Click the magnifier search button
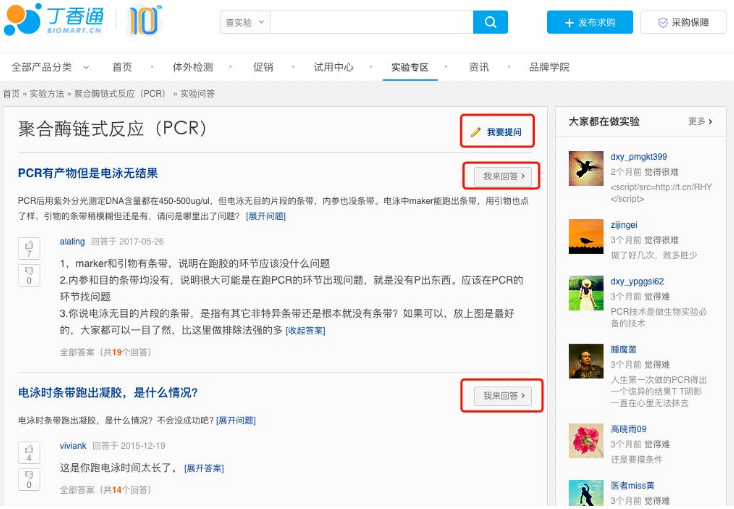The image size is (734, 509). point(490,22)
